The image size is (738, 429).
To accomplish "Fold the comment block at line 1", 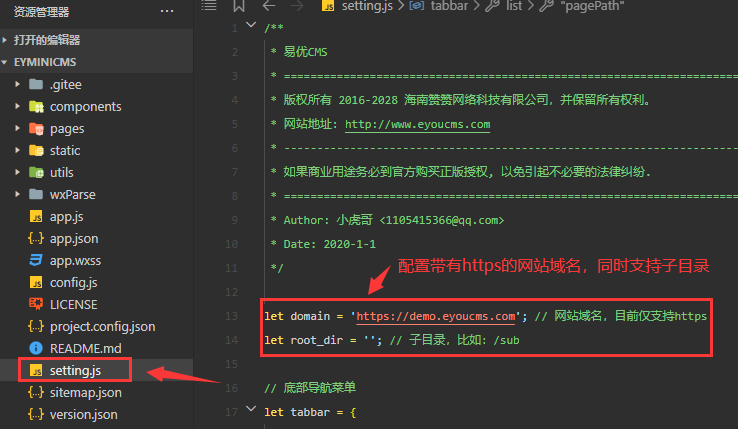I will tap(251, 25).
